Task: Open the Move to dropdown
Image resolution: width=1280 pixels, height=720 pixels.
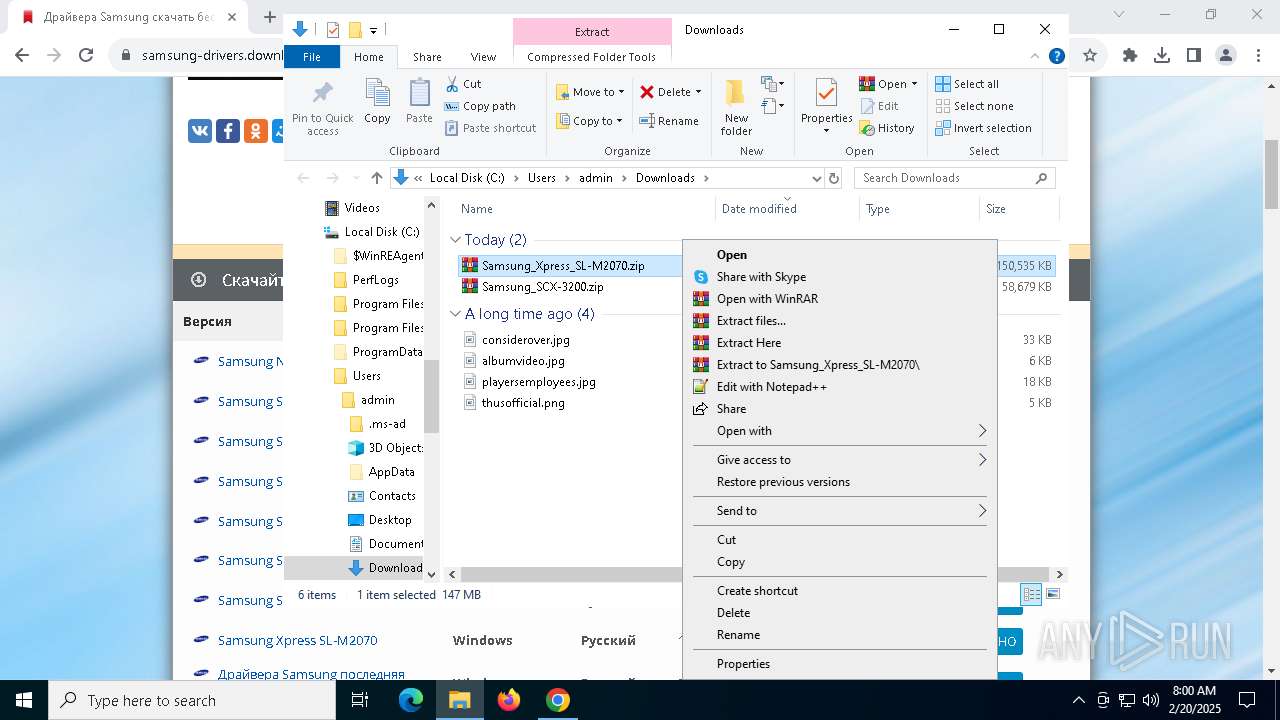Action: coord(590,92)
